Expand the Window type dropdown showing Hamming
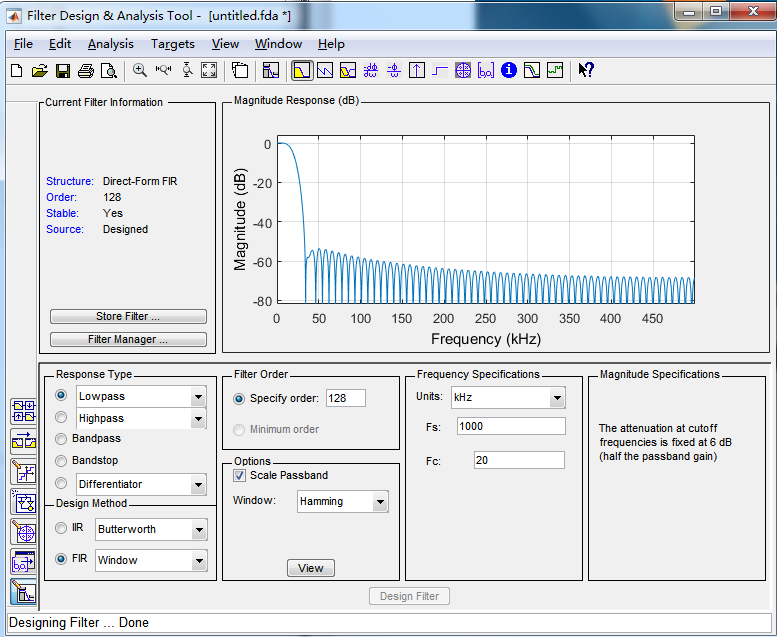The image size is (777, 637). [380, 502]
